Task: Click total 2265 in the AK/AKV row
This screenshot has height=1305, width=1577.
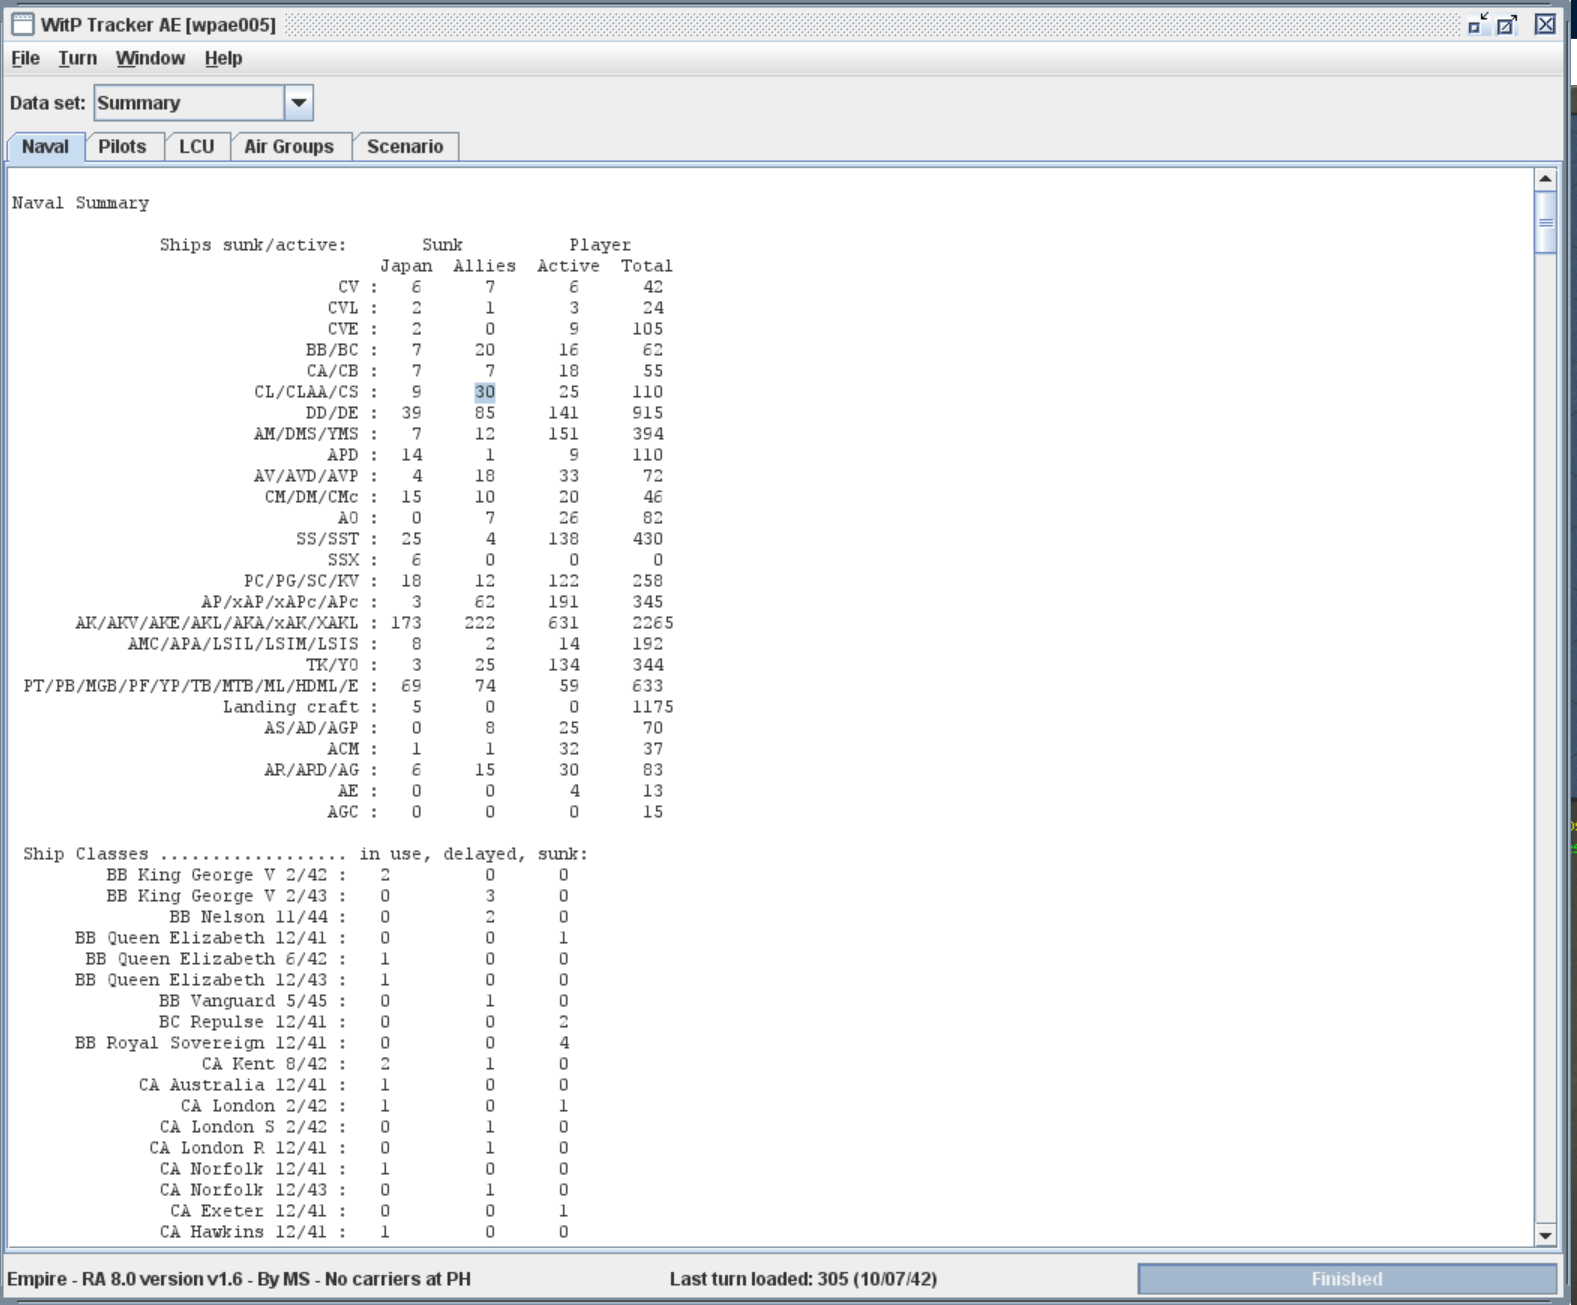Action: coord(652,623)
